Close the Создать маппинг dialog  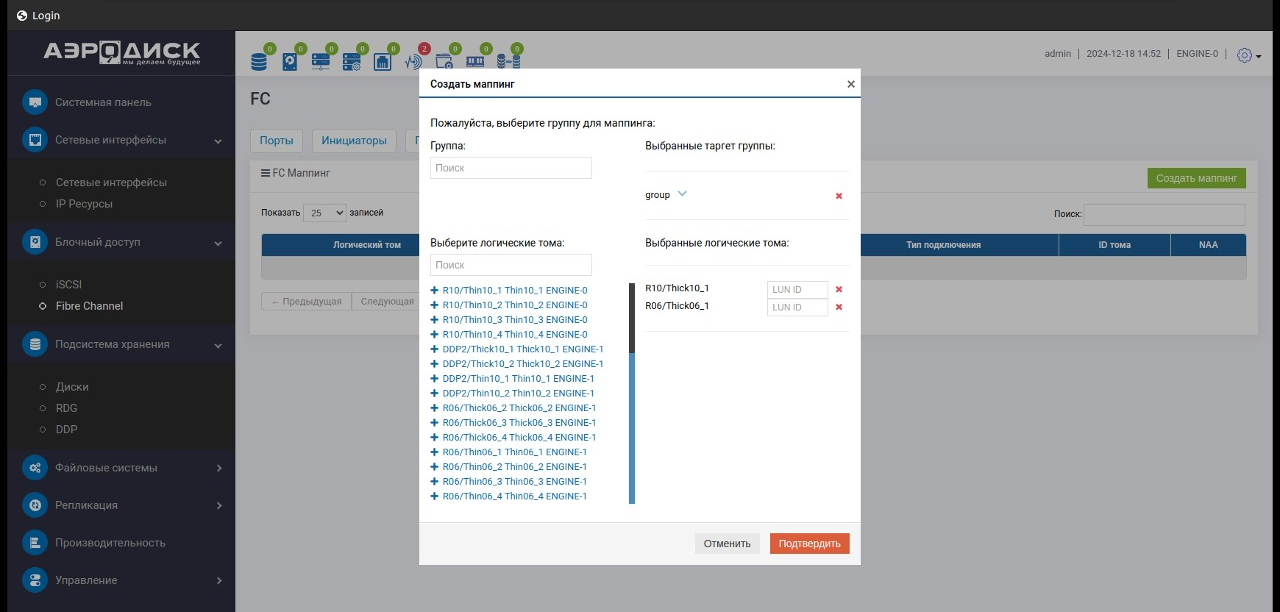[851, 85]
